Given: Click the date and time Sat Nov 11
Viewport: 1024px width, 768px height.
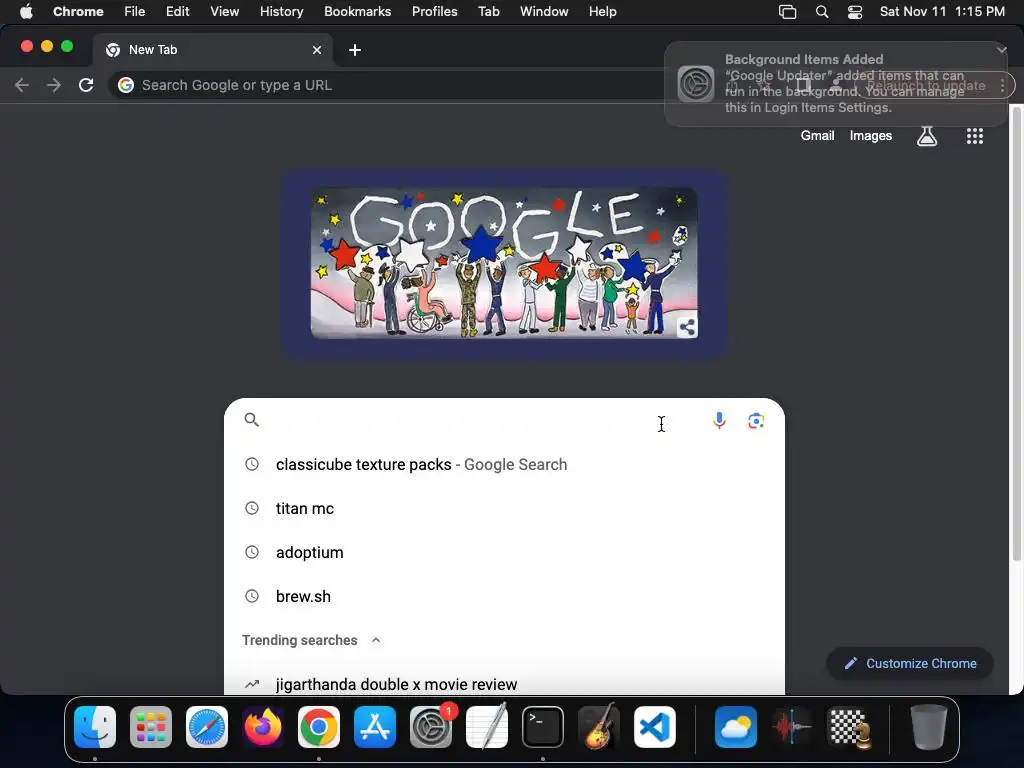Looking at the screenshot, I should (942, 11).
